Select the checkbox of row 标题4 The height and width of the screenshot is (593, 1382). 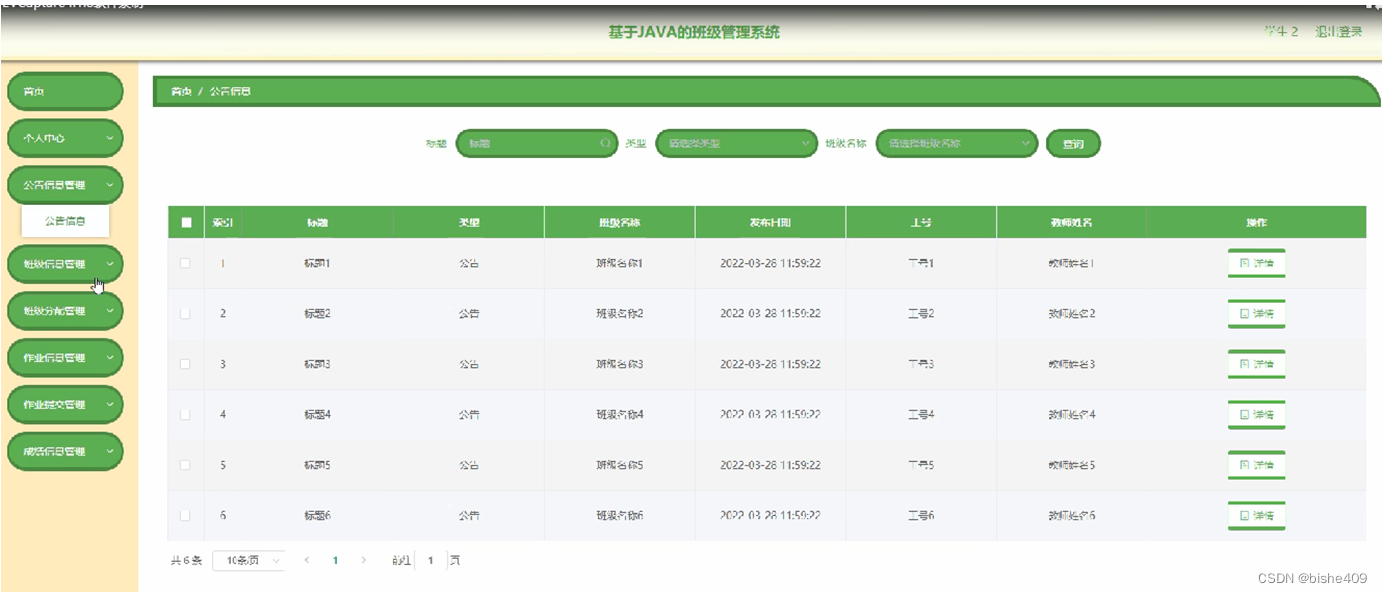coord(185,414)
